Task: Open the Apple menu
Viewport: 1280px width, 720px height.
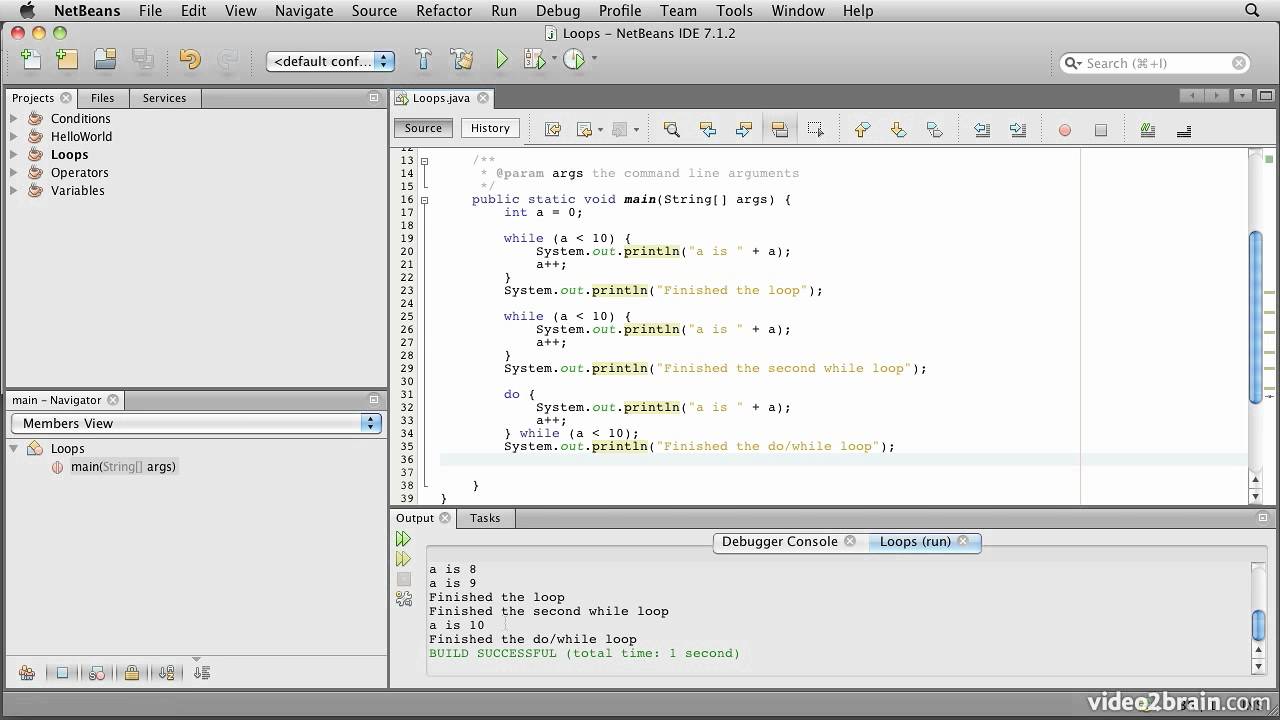Action: tap(27, 11)
